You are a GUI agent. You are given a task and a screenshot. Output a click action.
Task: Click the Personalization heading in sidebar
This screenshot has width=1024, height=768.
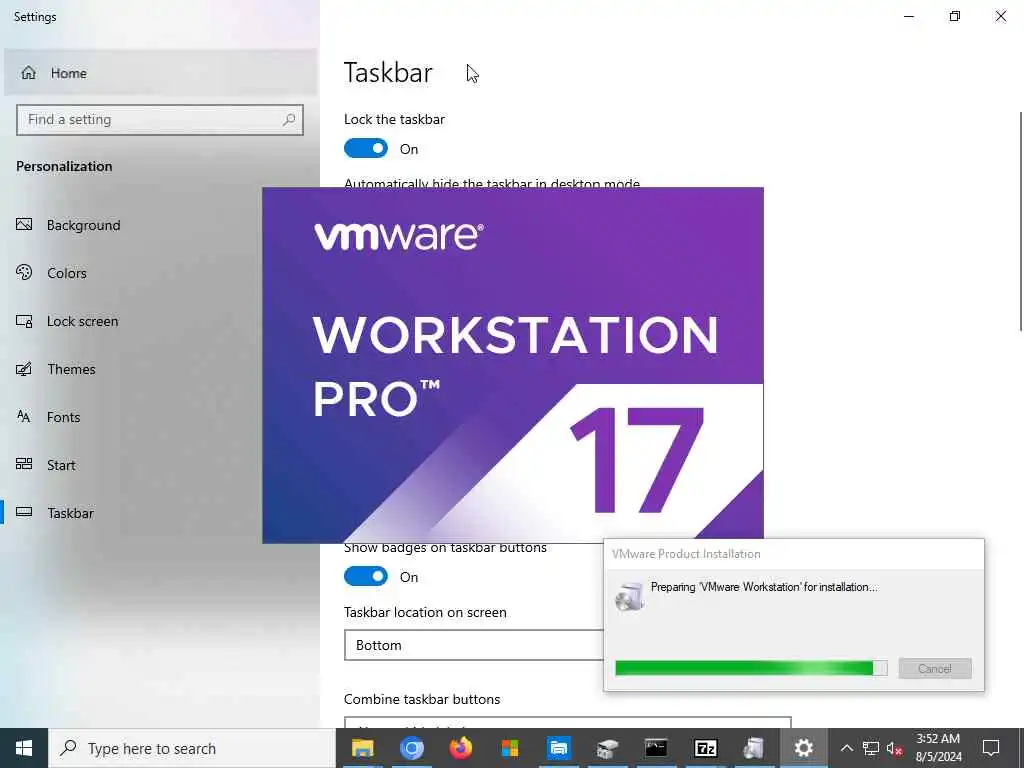64,167
